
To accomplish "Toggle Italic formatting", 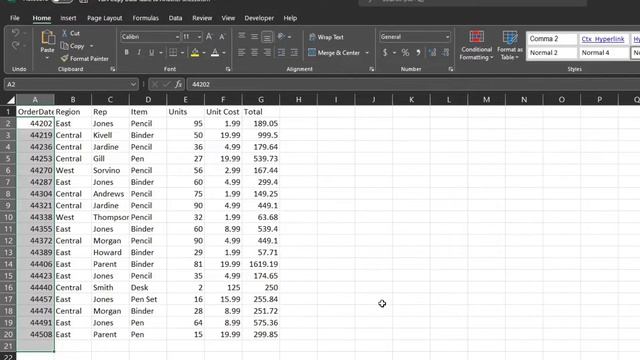I will pos(139,53).
